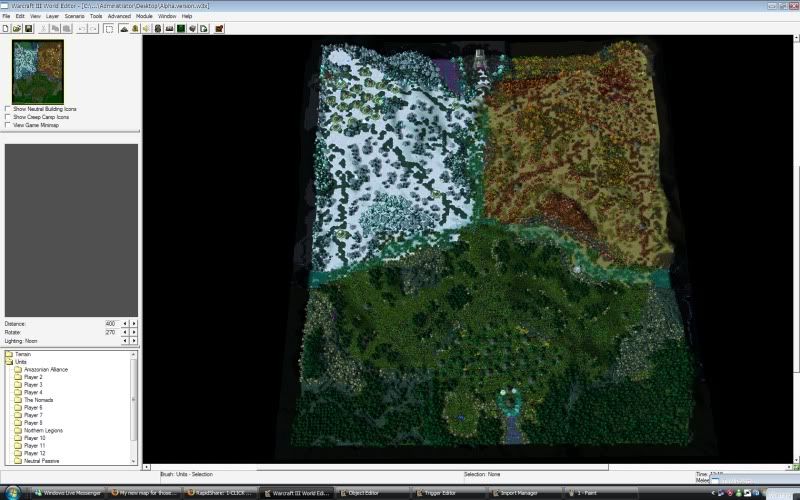This screenshot has height=500, width=800.
Task: Expand the Amazonian Alliance folder
Action: tap(18, 369)
